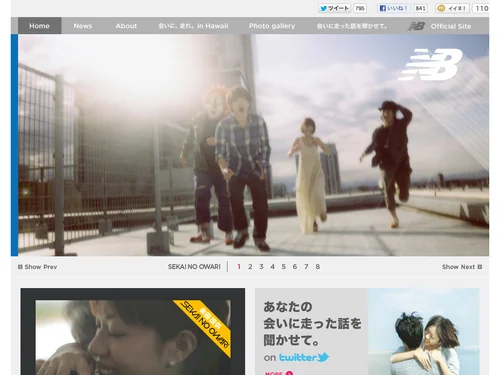This screenshot has width=500, height=375.
Task: Select slide number 1
Action: click(x=239, y=267)
